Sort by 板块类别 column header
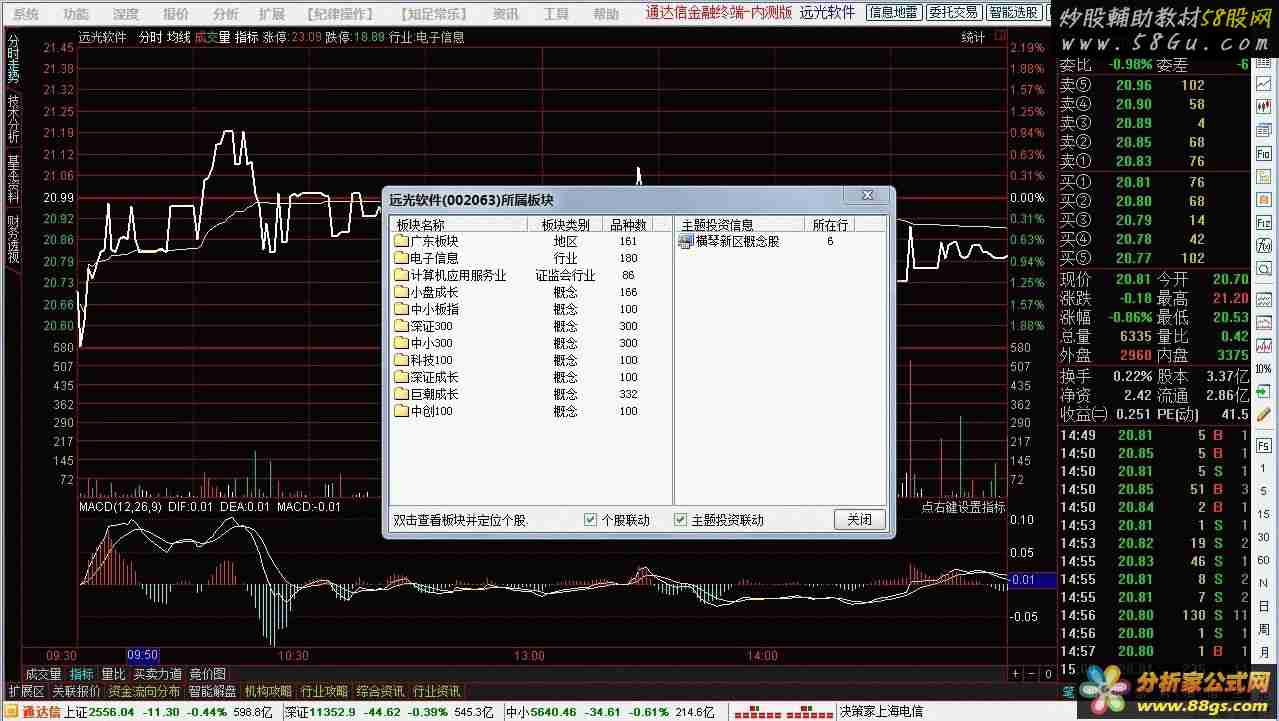1279x721 pixels. (565, 225)
